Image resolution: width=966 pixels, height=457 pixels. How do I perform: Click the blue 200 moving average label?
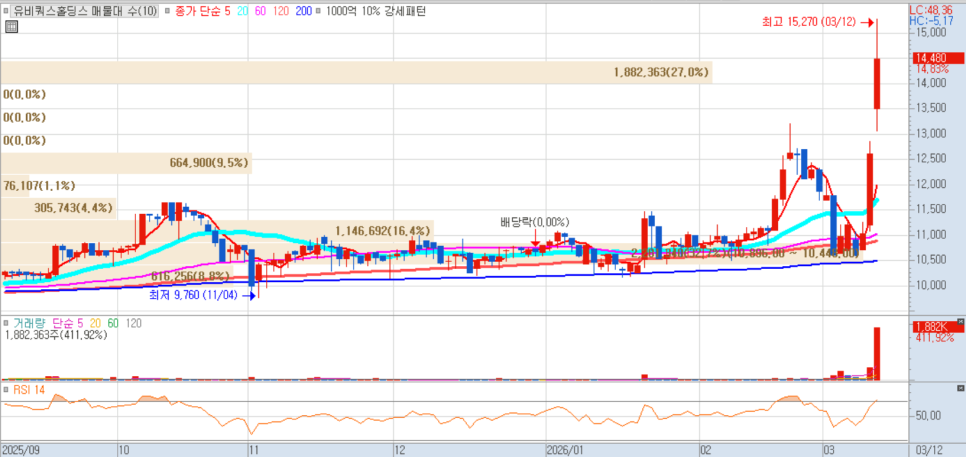click(x=303, y=10)
